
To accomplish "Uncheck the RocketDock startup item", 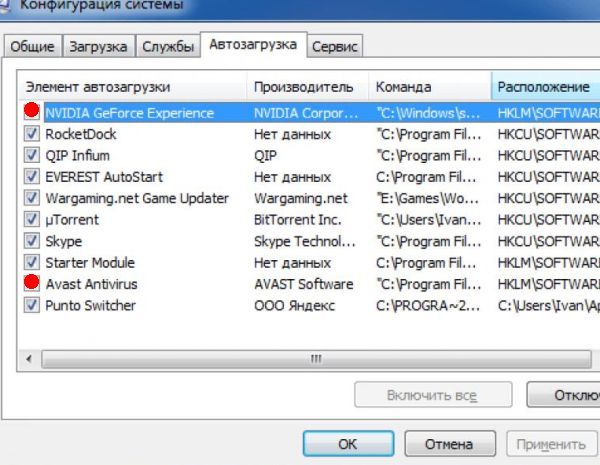I will (x=31, y=134).
